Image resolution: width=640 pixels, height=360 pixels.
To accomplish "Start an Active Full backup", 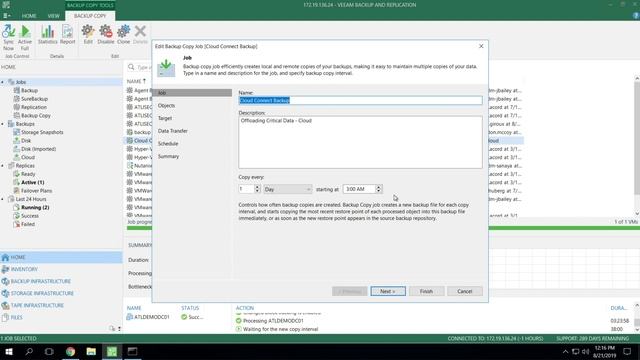I will coord(25,37).
